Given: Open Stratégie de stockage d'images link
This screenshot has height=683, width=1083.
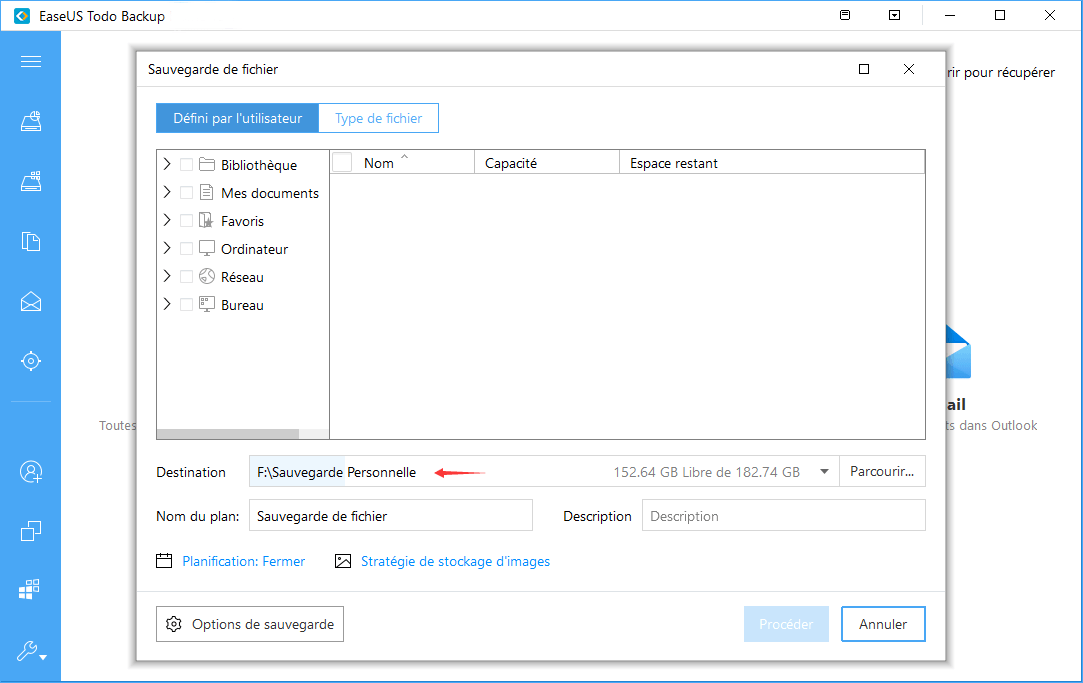Looking at the screenshot, I should pyautogui.click(x=455, y=561).
